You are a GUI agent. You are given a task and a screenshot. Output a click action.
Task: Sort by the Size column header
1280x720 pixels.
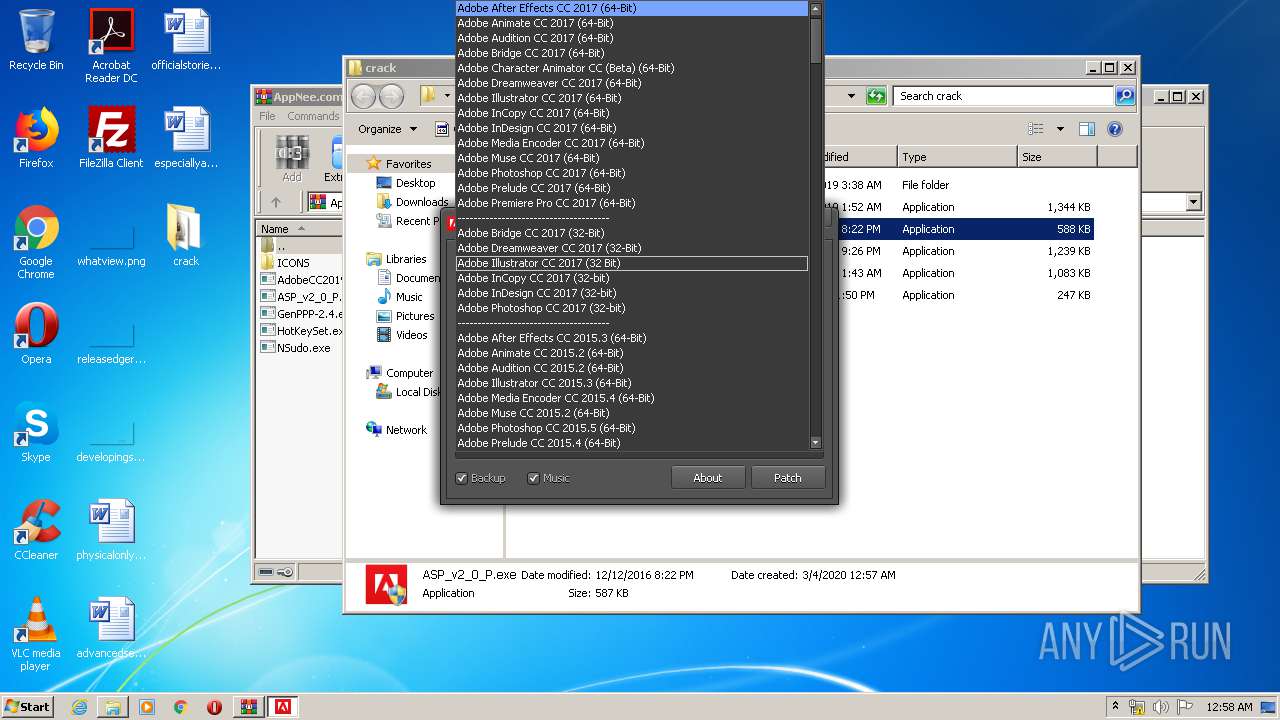tap(1056, 157)
